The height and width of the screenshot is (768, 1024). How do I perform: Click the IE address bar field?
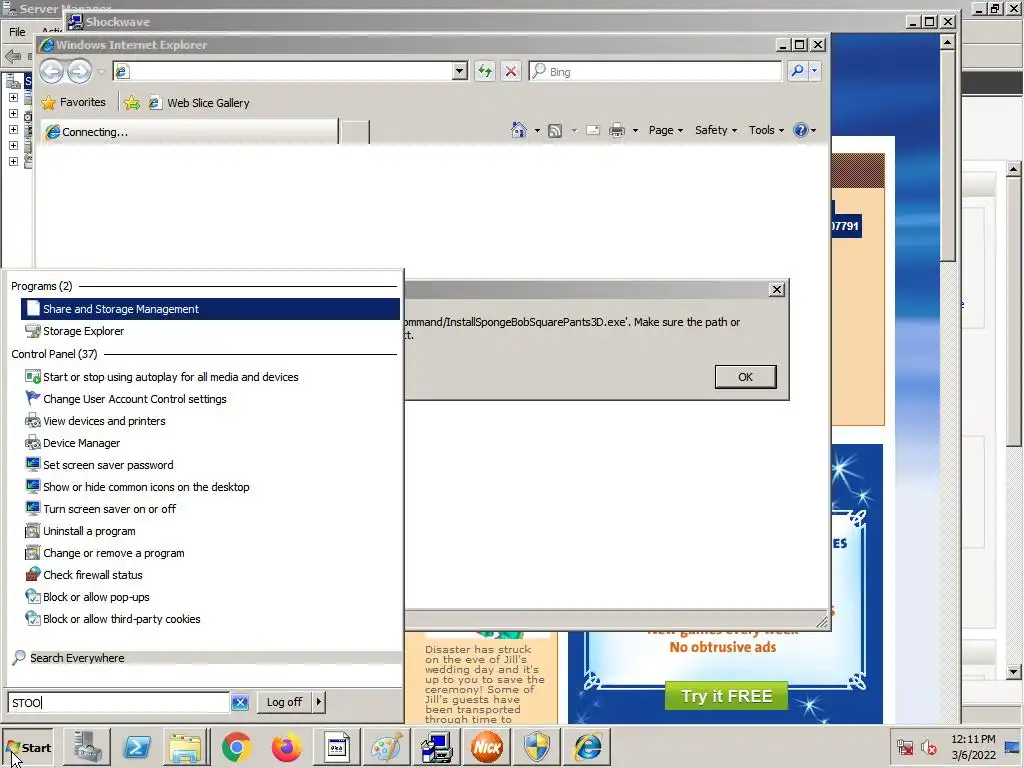(283, 71)
